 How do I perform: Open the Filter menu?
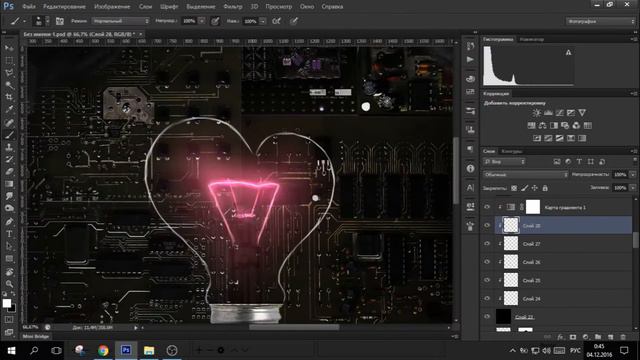(233, 7)
